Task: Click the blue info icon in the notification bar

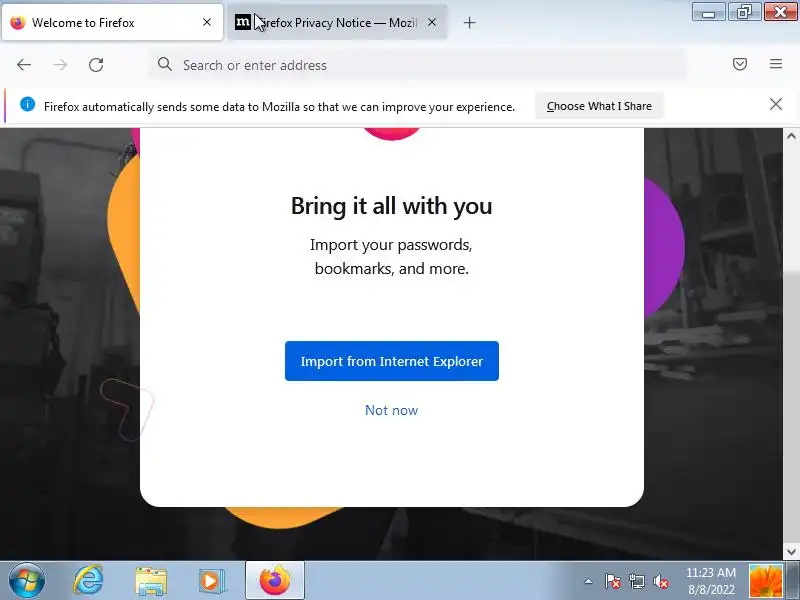Action: 28,105
